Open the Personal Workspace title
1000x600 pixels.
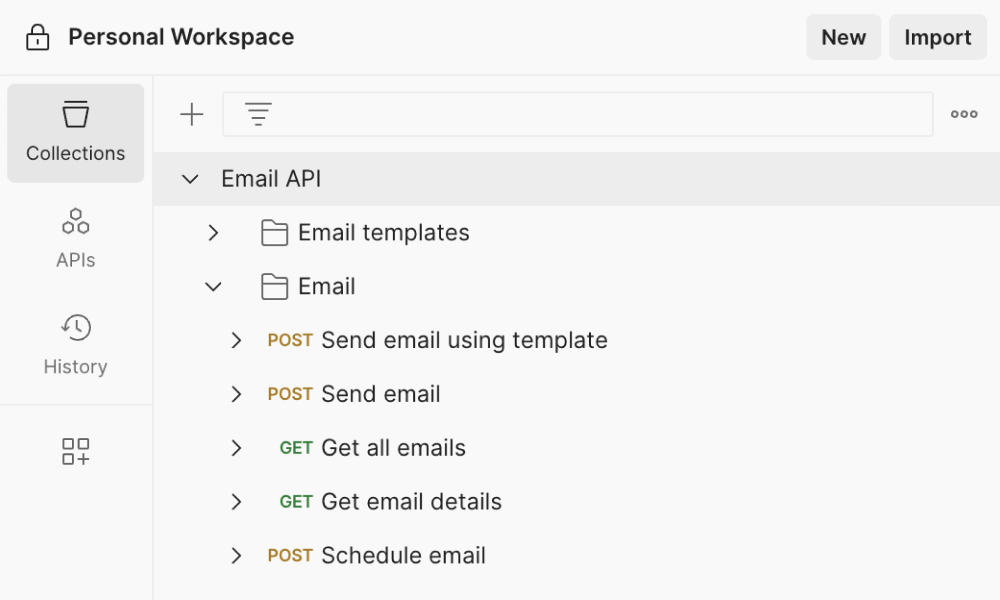[x=180, y=37]
